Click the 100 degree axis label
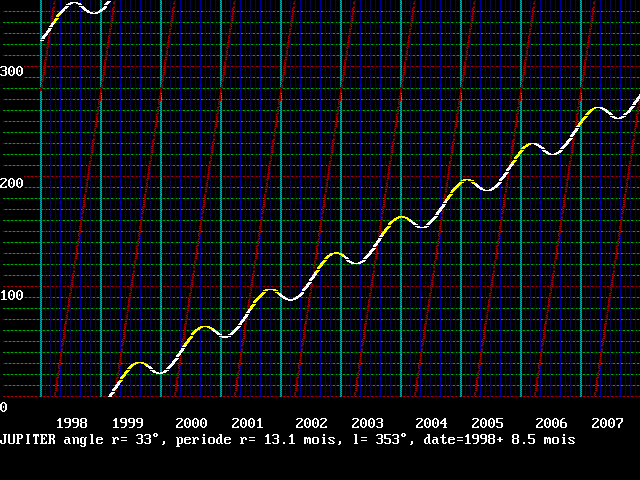The height and width of the screenshot is (480, 640). point(12,295)
